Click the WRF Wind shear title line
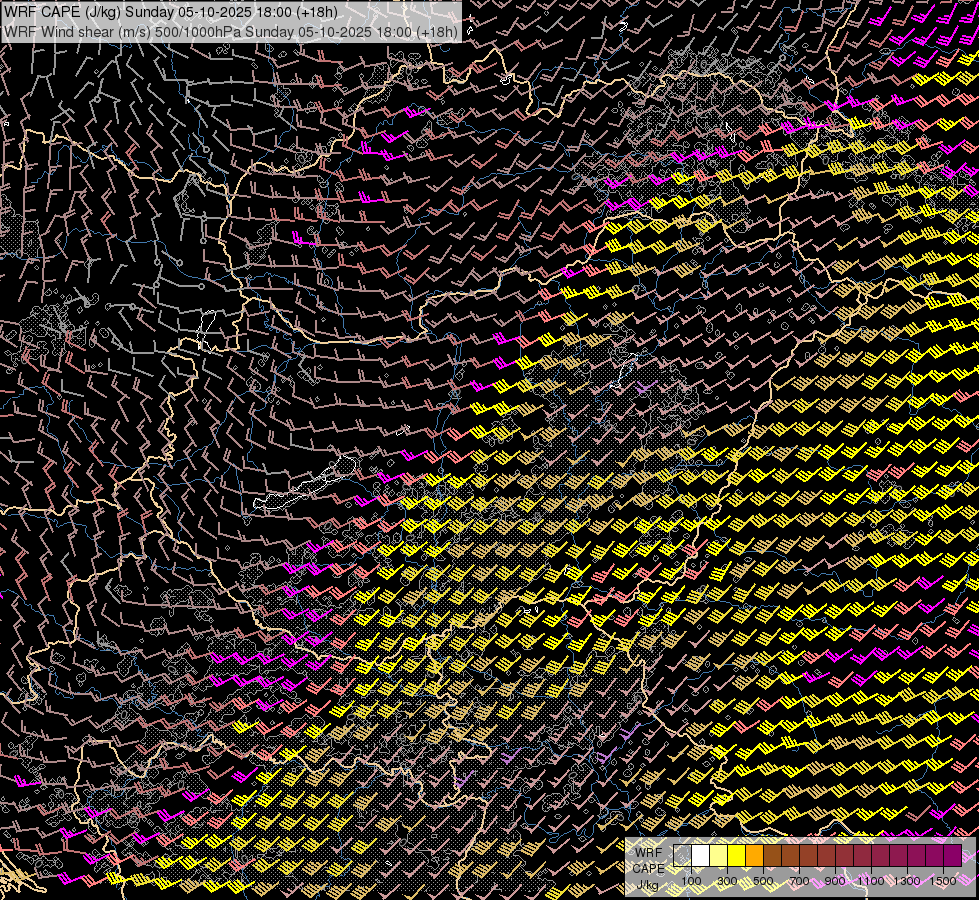Screen dimensions: 979x900 coord(231,31)
